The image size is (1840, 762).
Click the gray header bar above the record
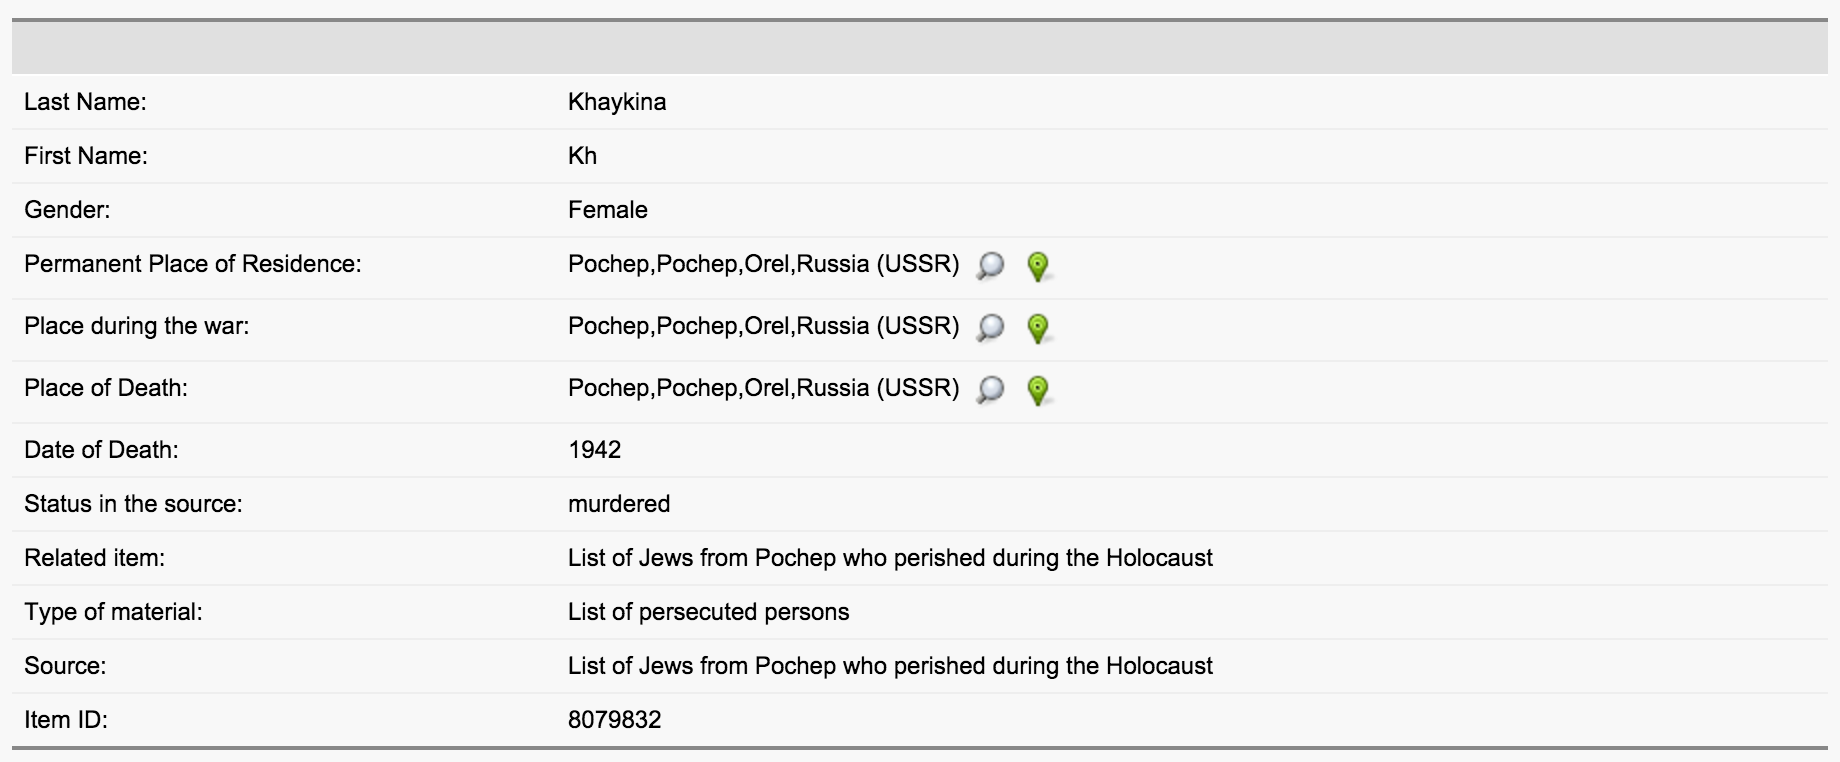click(x=920, y=47)
